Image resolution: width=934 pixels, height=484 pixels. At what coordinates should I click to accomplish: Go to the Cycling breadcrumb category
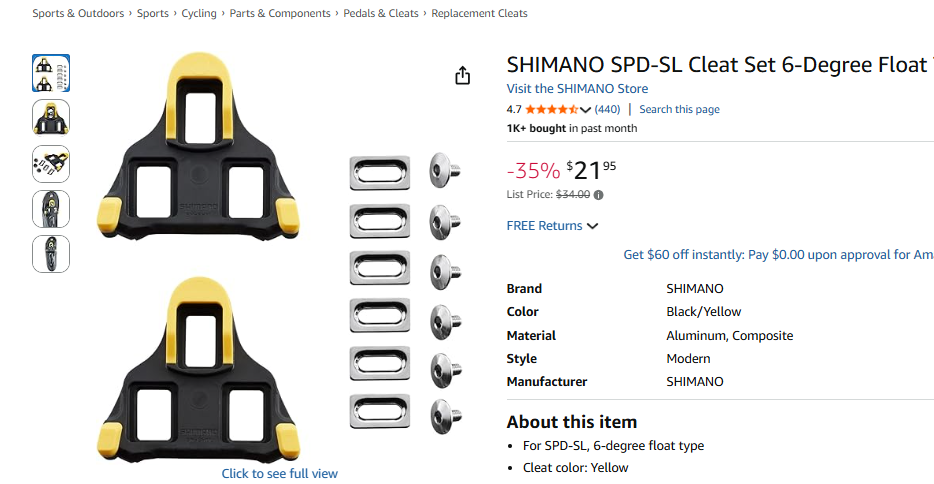pos(199,14)
